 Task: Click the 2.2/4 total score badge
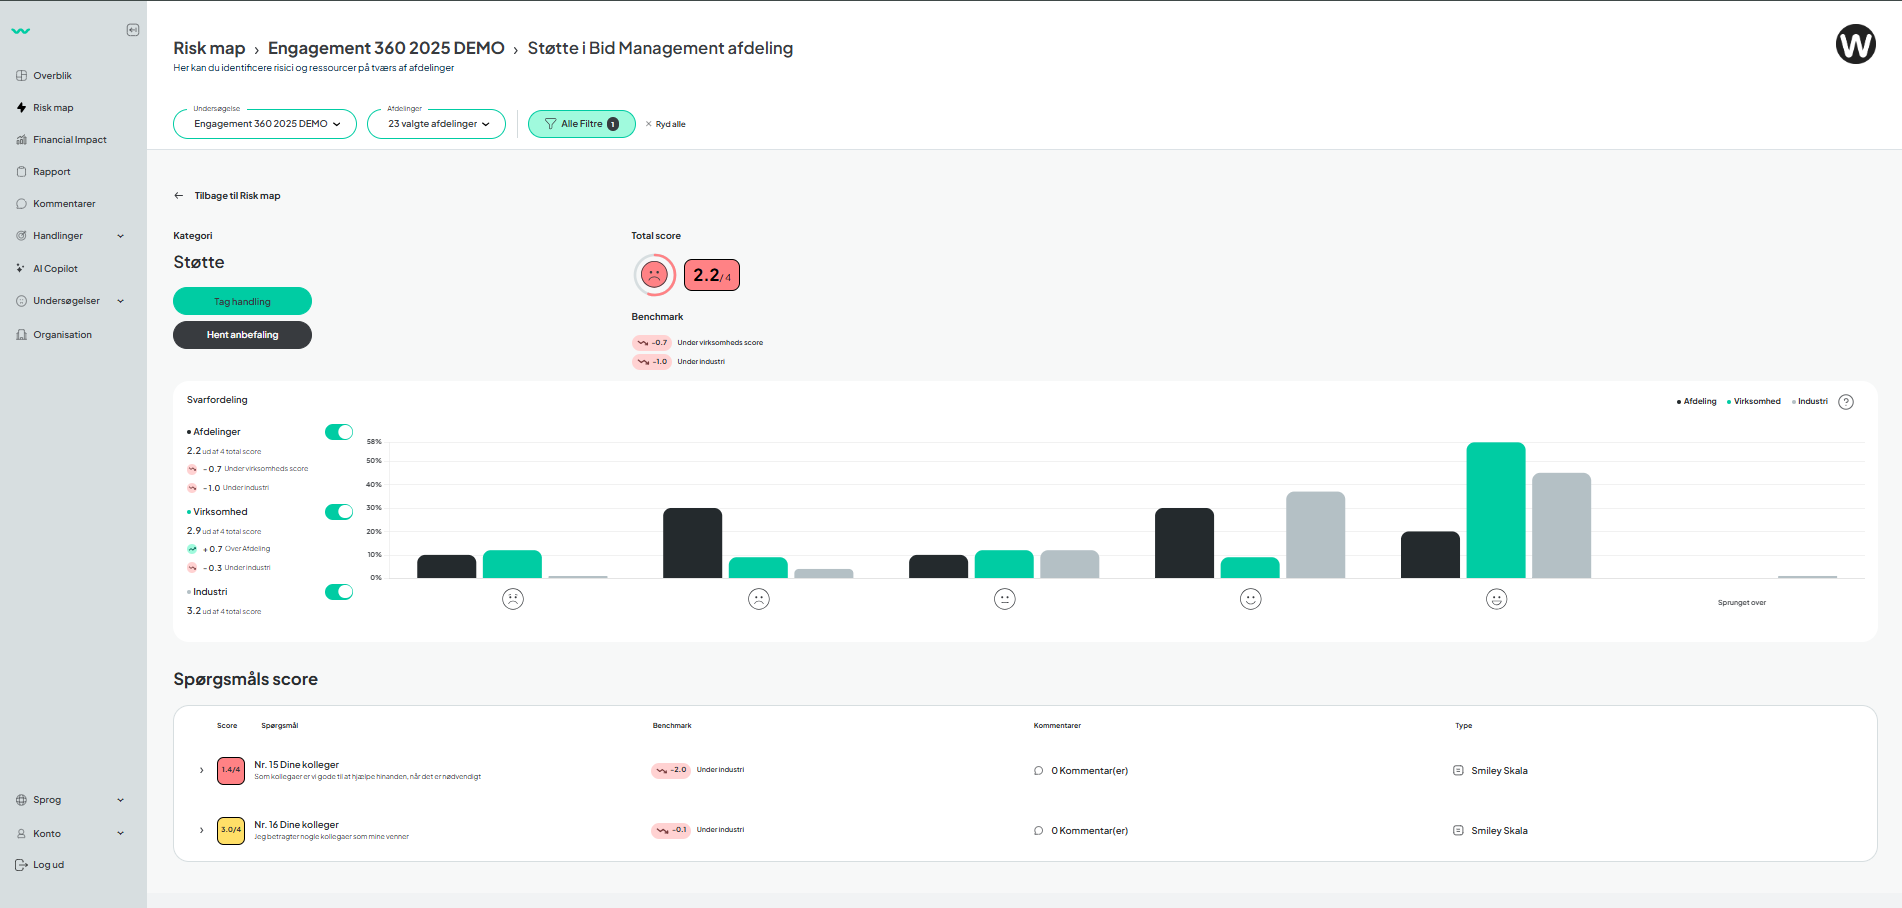click(712, 275)
